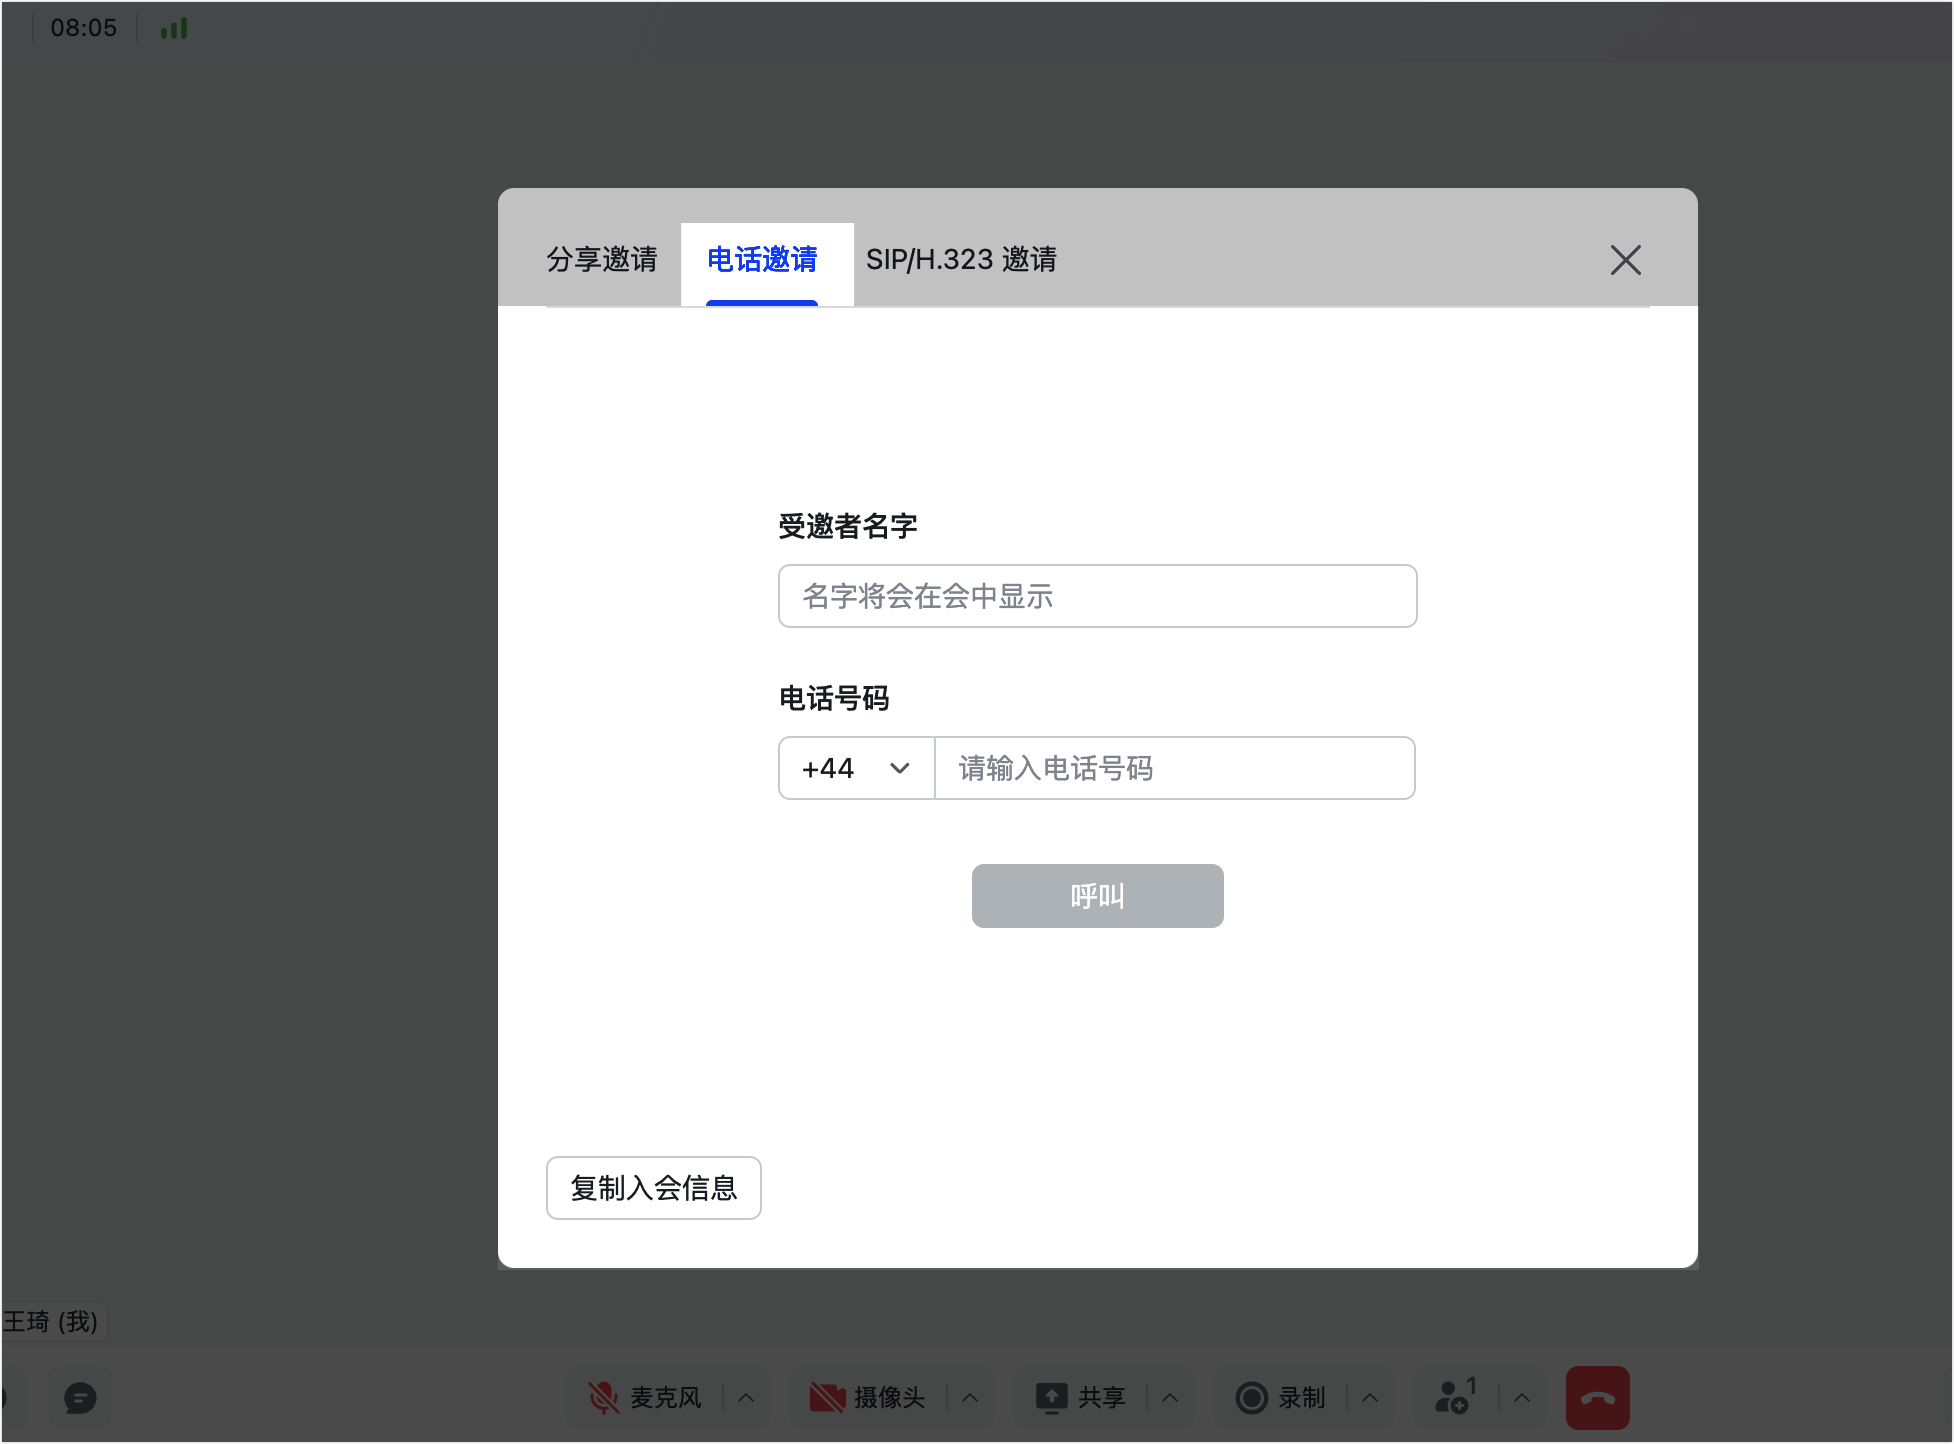Toggle the 麦克风 microphone mute button

(645, 1398)
